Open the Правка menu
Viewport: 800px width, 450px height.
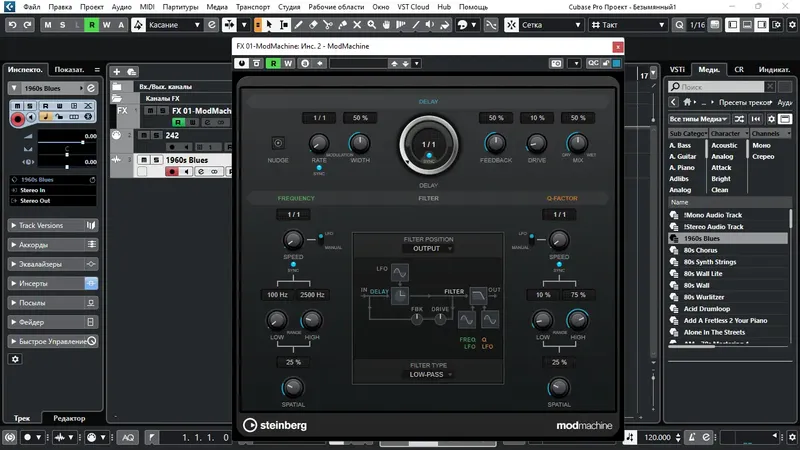click(60, 7)
